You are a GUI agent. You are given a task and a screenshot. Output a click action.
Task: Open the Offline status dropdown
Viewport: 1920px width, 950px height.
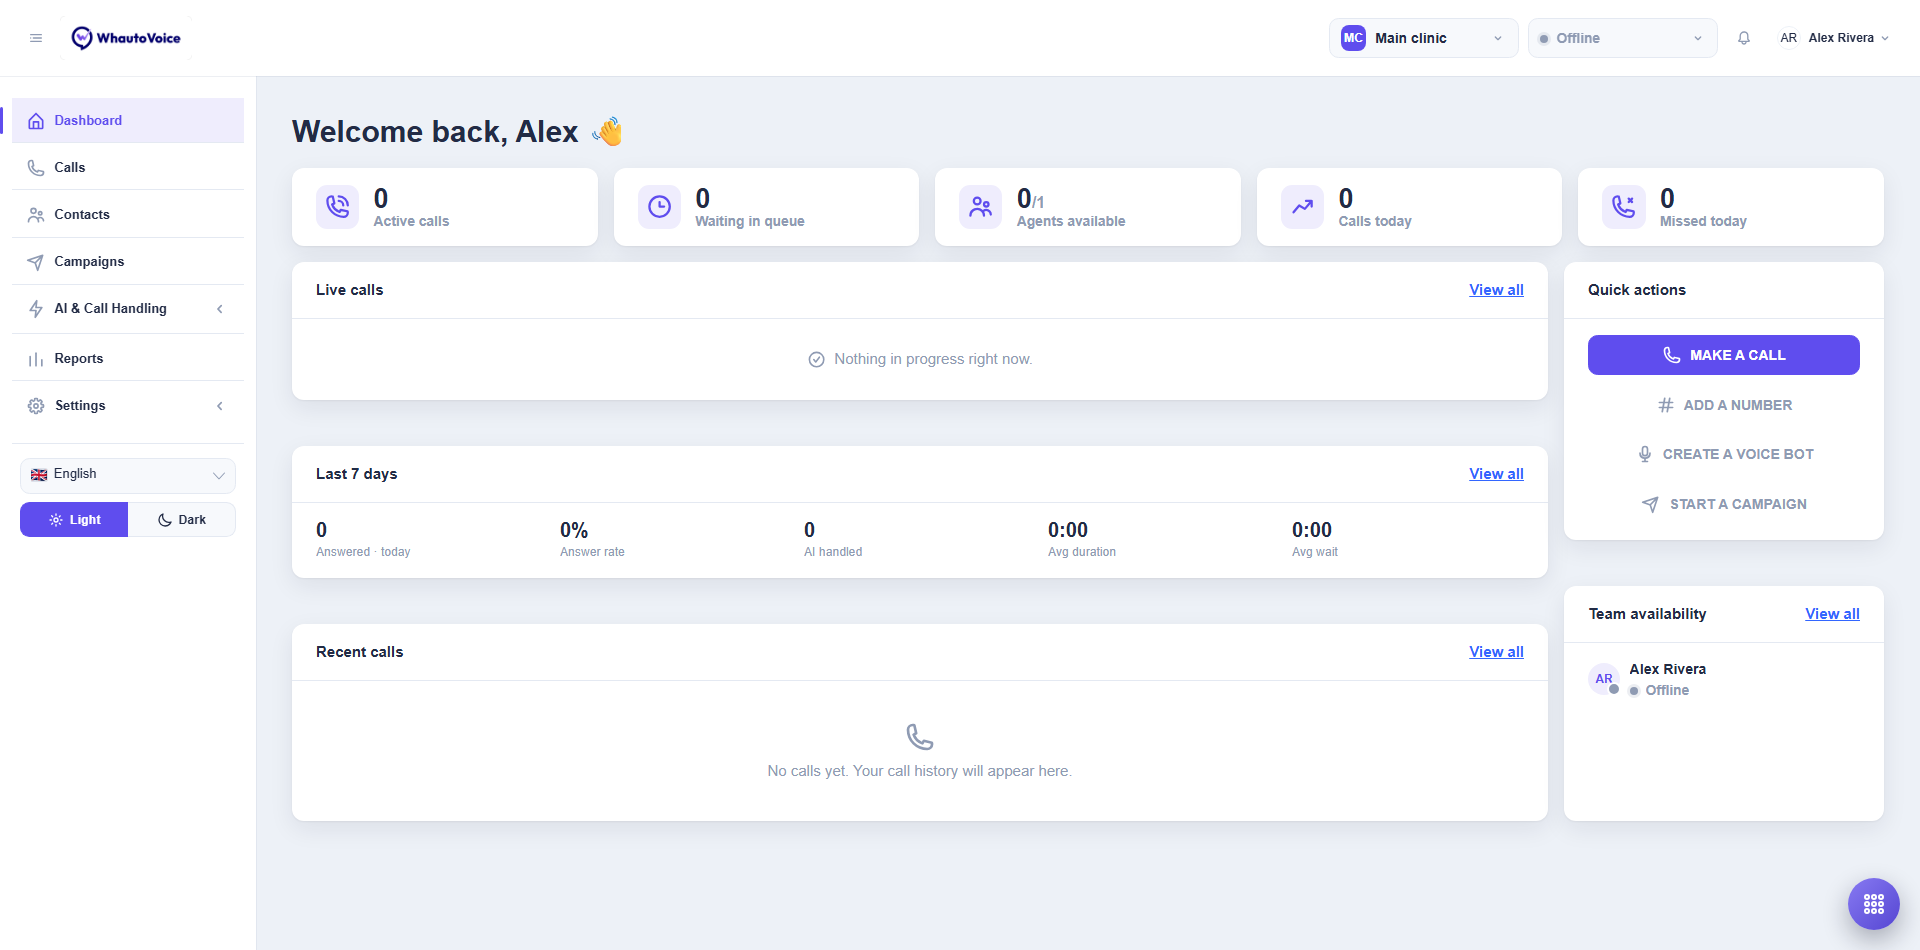1622,38
